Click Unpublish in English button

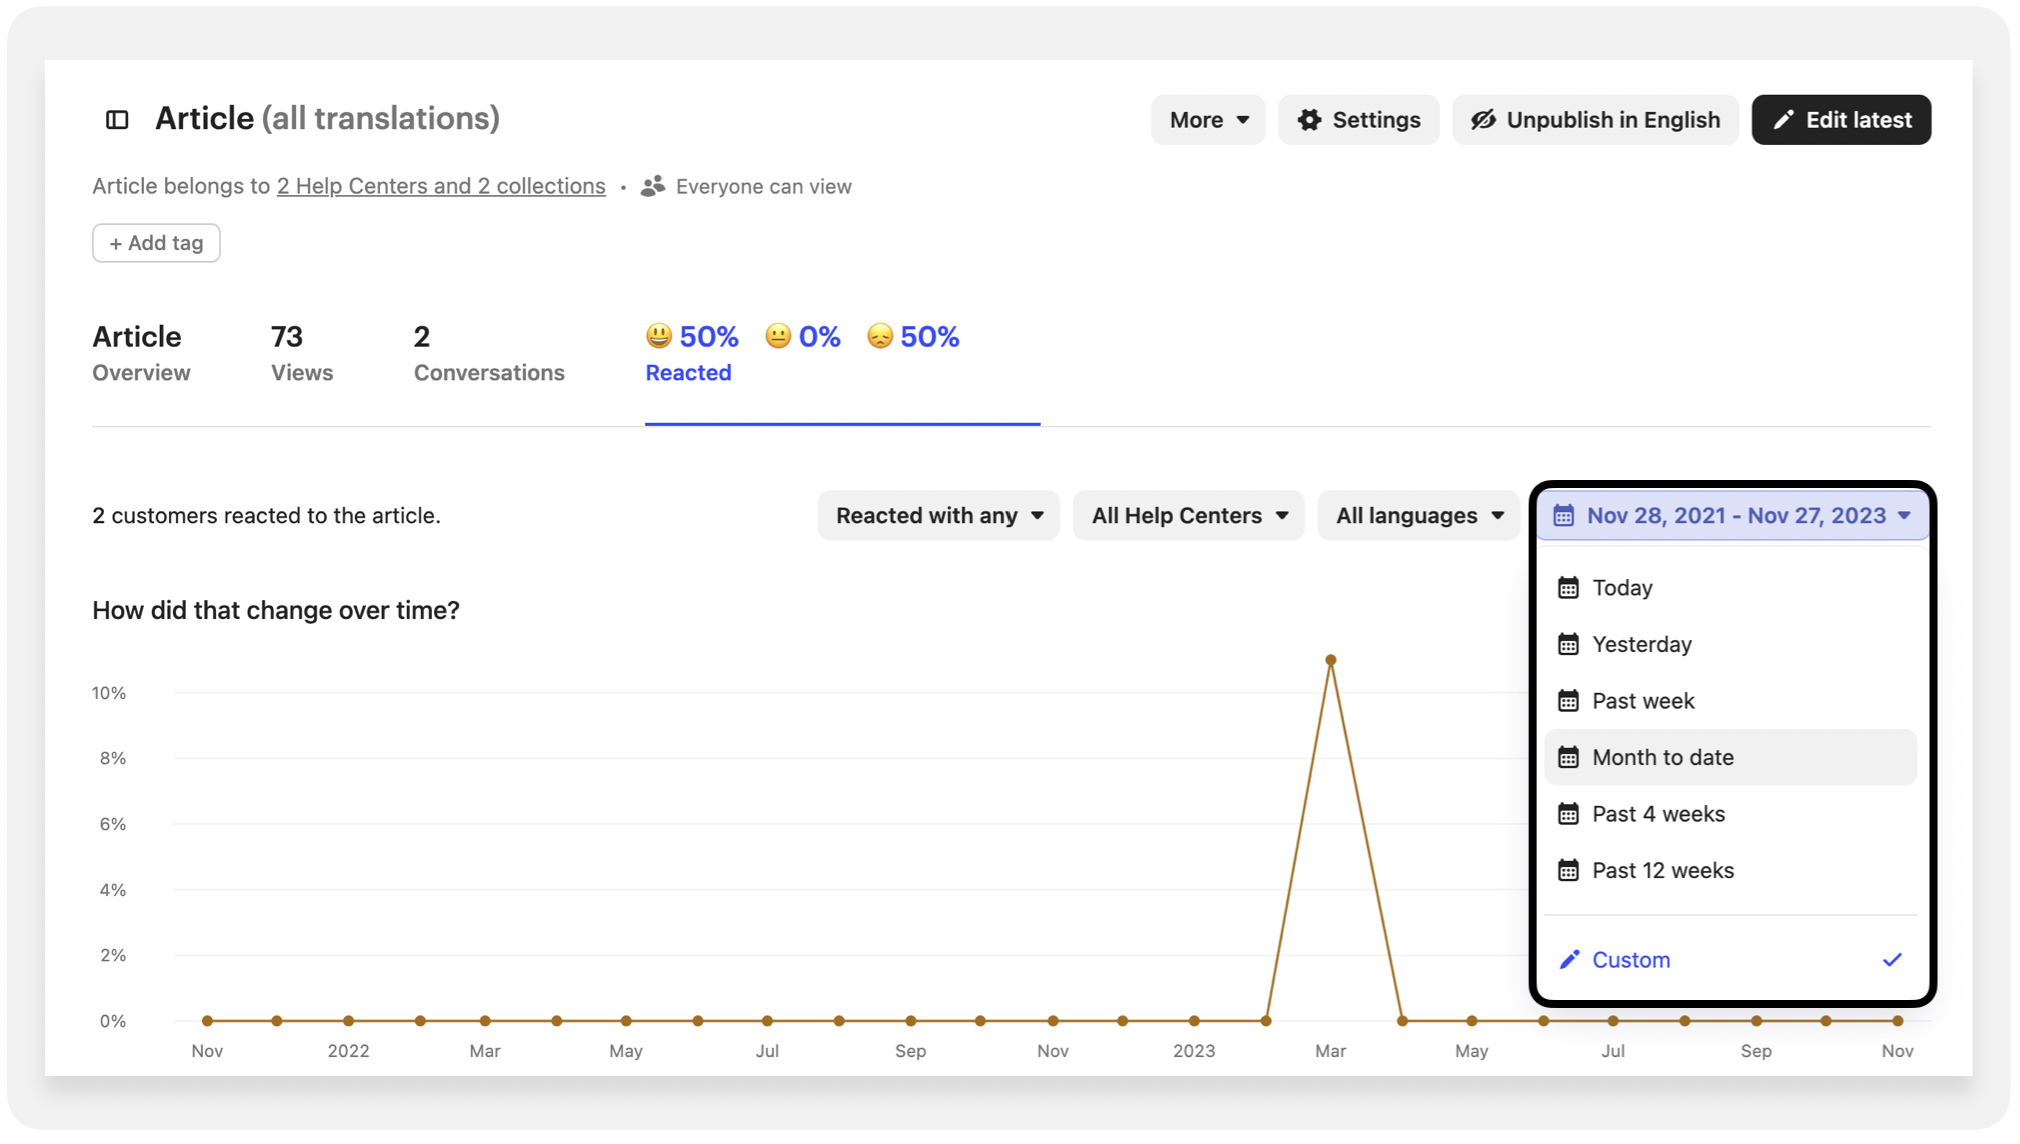point(1595,120)
